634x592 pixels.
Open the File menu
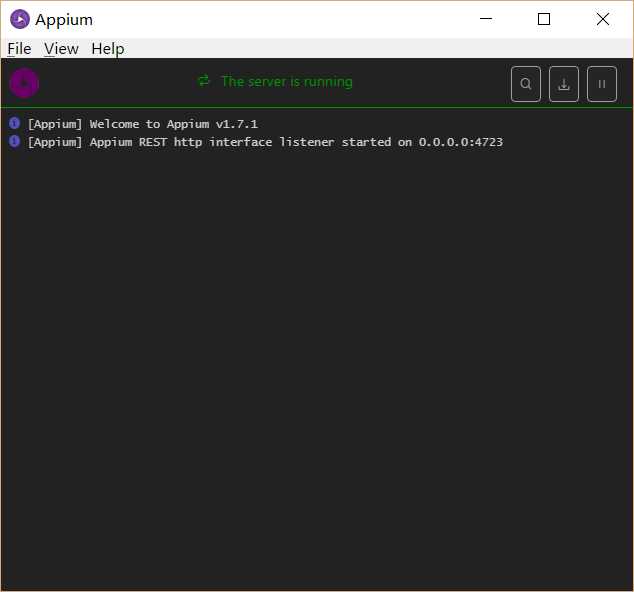[x=19, y=49]
